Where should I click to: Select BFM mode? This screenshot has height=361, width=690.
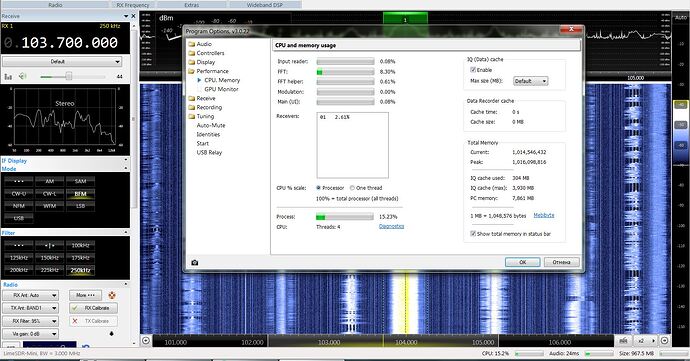(x=80, y=194)
